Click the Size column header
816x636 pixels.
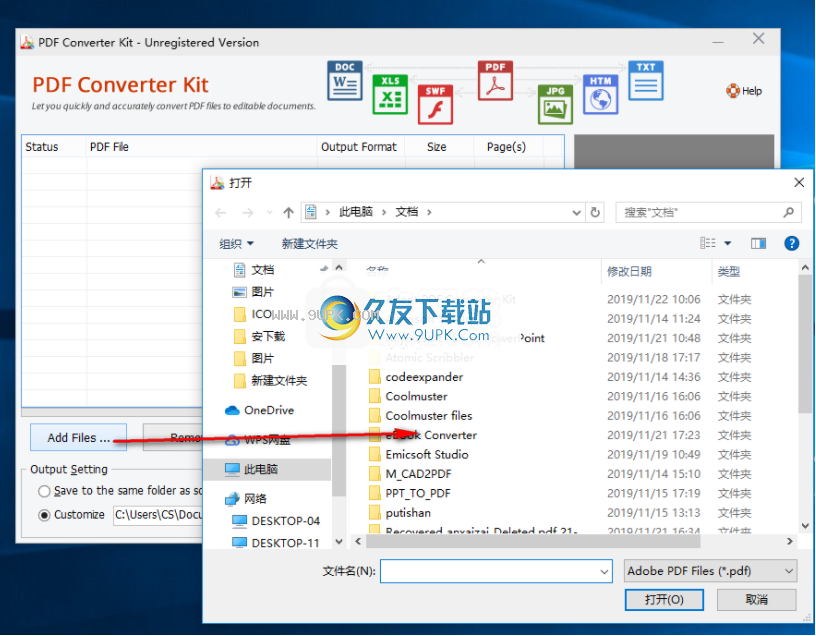coord(437,147)
